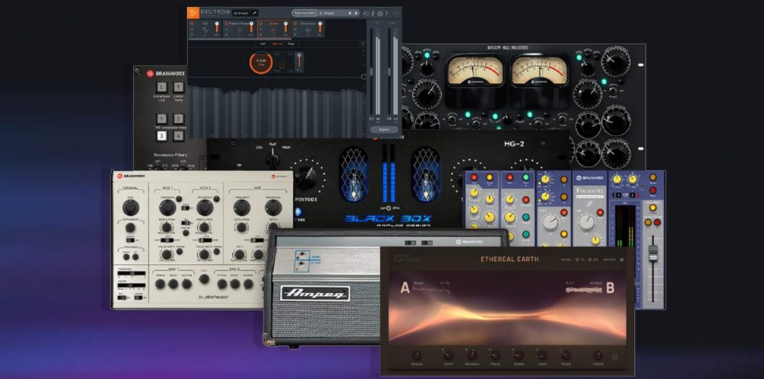Click the right VU meter on Shadow Hills compressor
The width and height of the screenshot is (764, 379).
[539, 71]
